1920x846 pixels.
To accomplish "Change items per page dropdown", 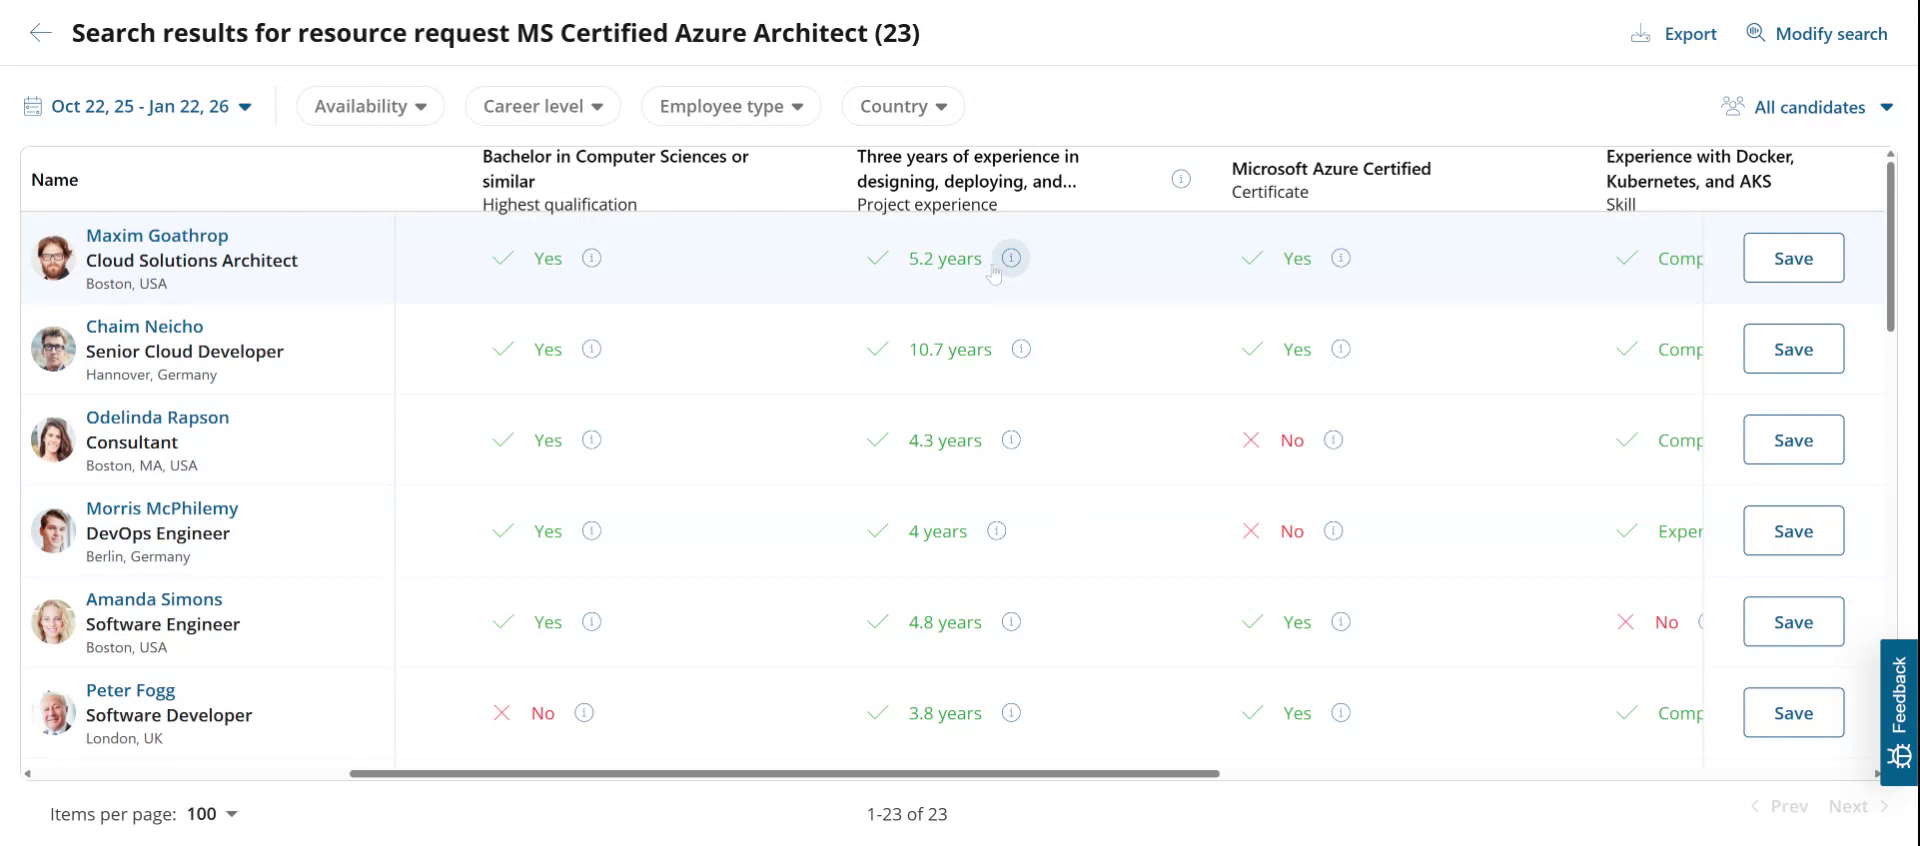I will point(213,814).
